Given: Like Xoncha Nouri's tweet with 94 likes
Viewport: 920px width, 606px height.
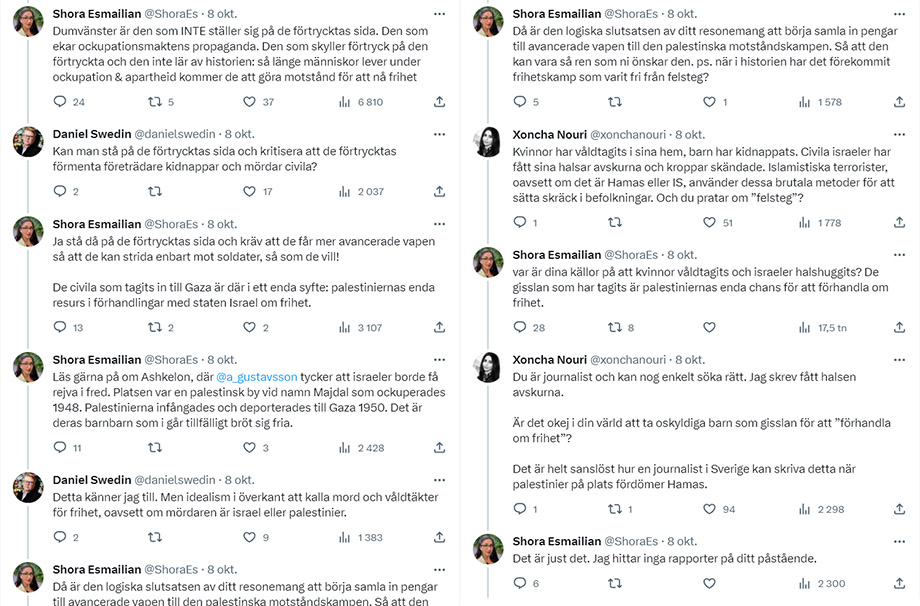Looking at the screenshot, I should pos(710,509).
